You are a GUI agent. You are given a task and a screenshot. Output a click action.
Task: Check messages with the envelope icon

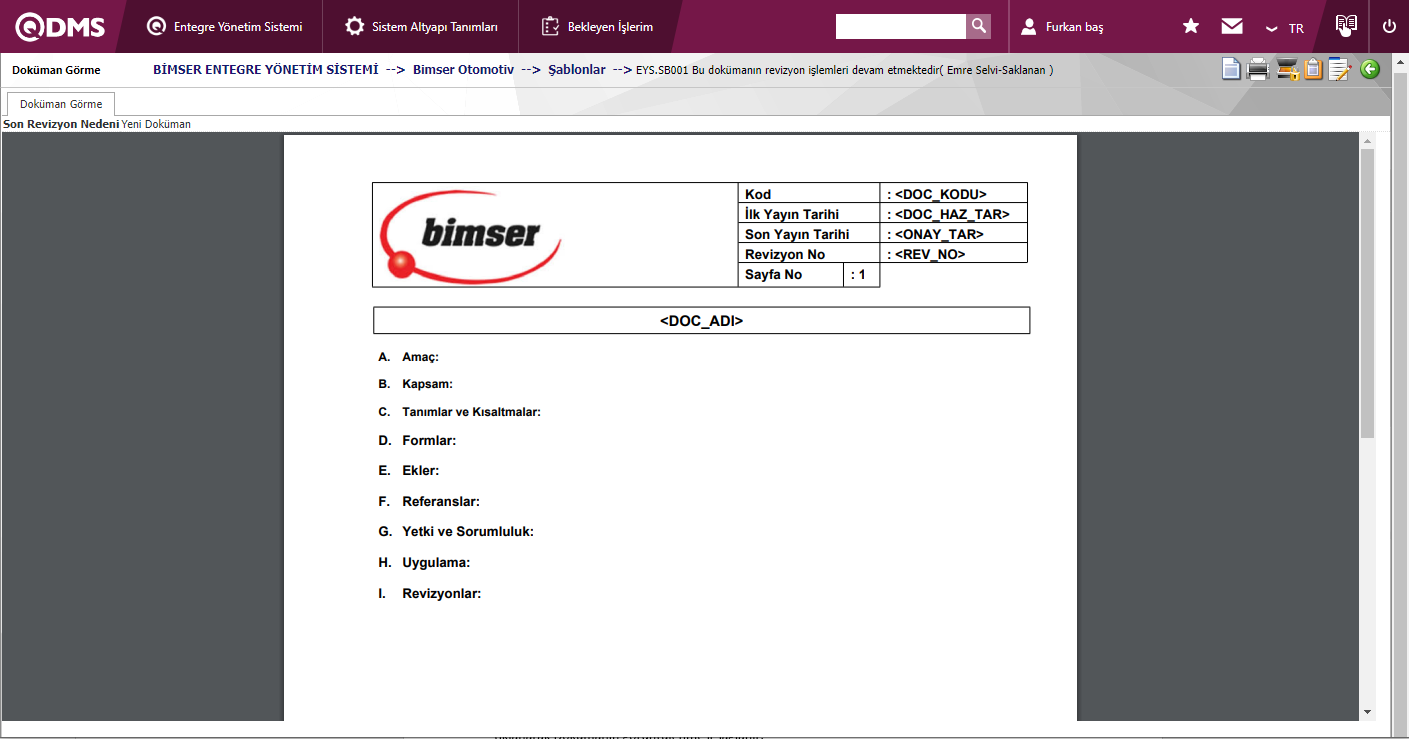(1231, 27)
